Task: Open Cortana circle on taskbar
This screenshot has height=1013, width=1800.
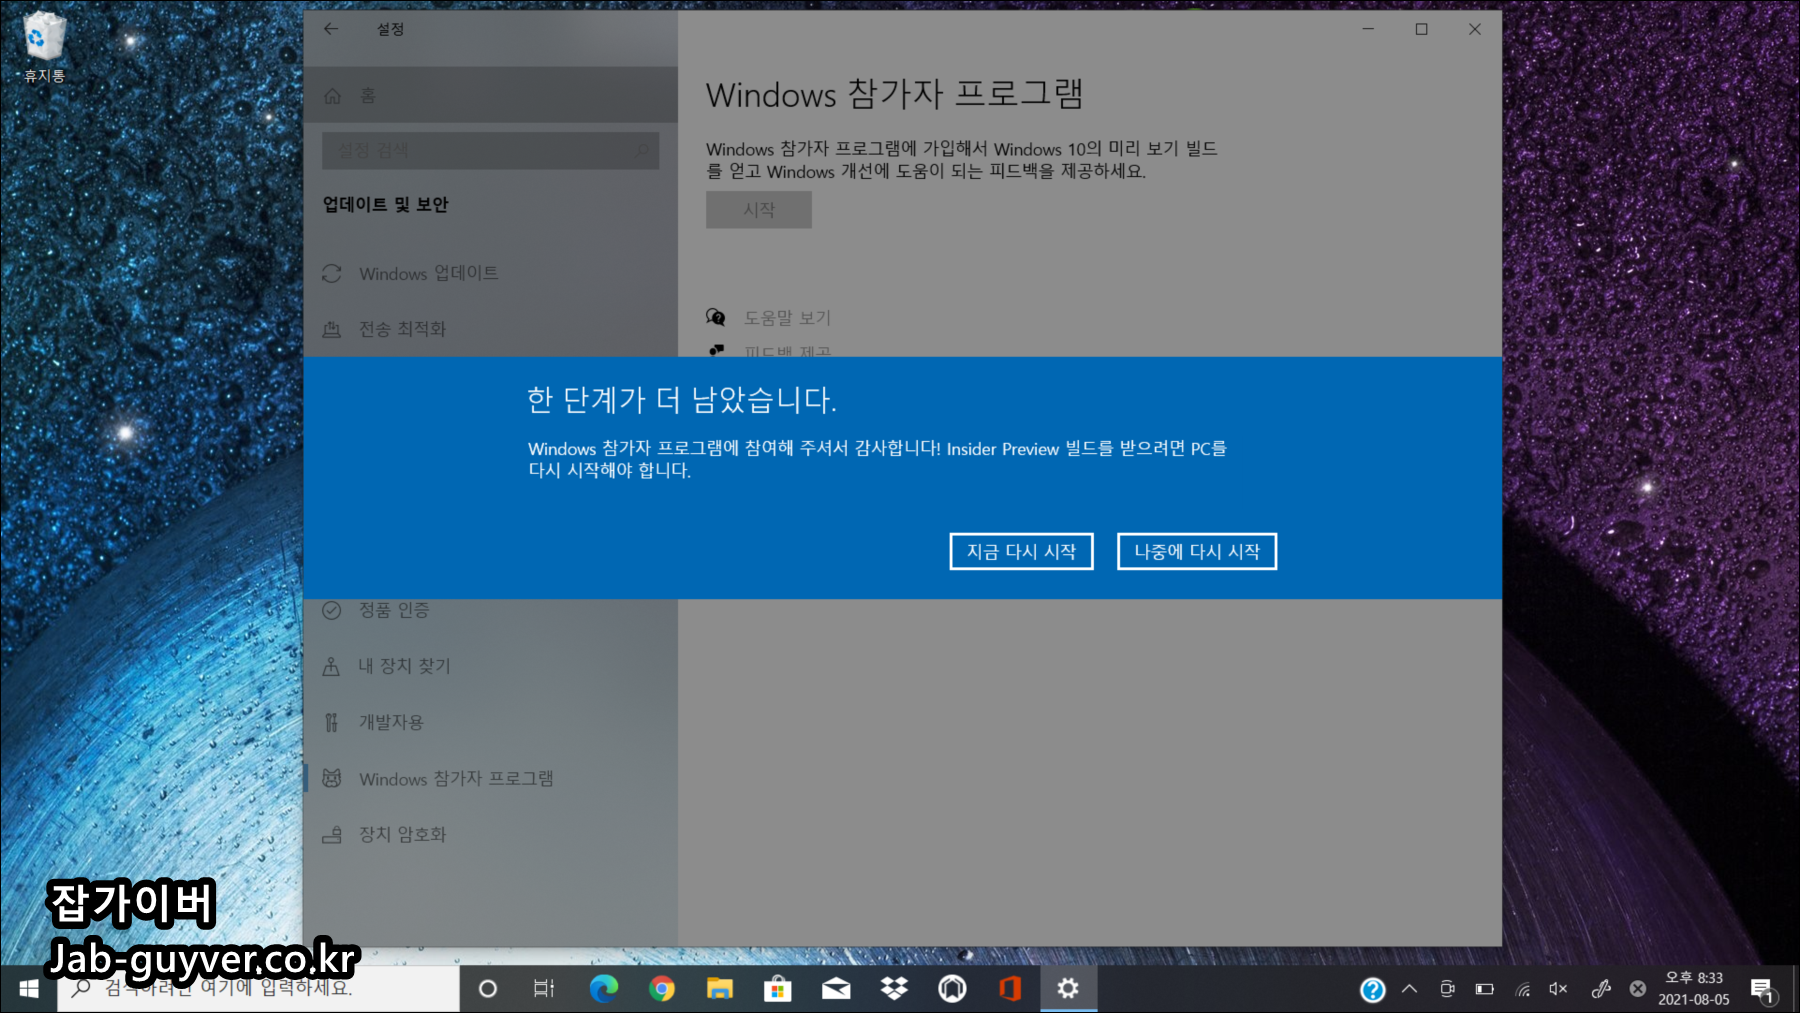Action: [488, 989]
